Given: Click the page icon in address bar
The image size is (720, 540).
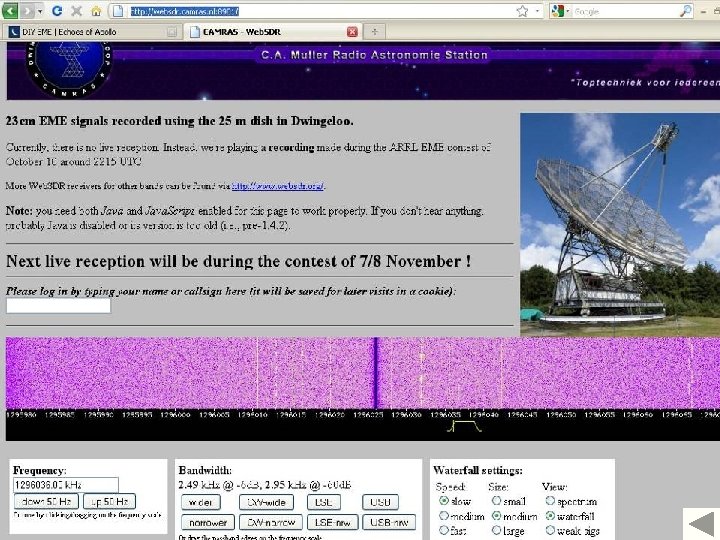Looking at the screenshot, I should [x=118, y=11].
